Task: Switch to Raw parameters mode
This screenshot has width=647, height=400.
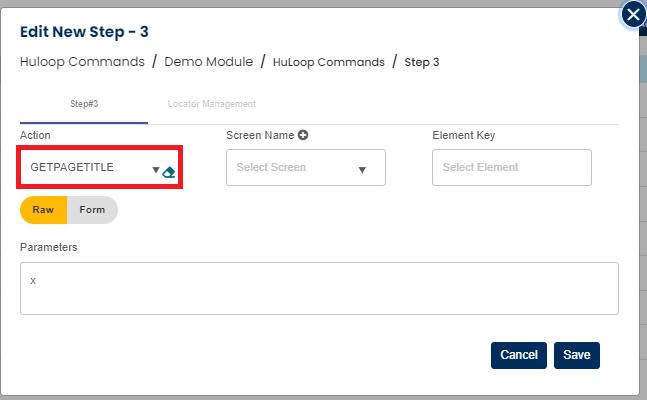Action: [43, 210]
